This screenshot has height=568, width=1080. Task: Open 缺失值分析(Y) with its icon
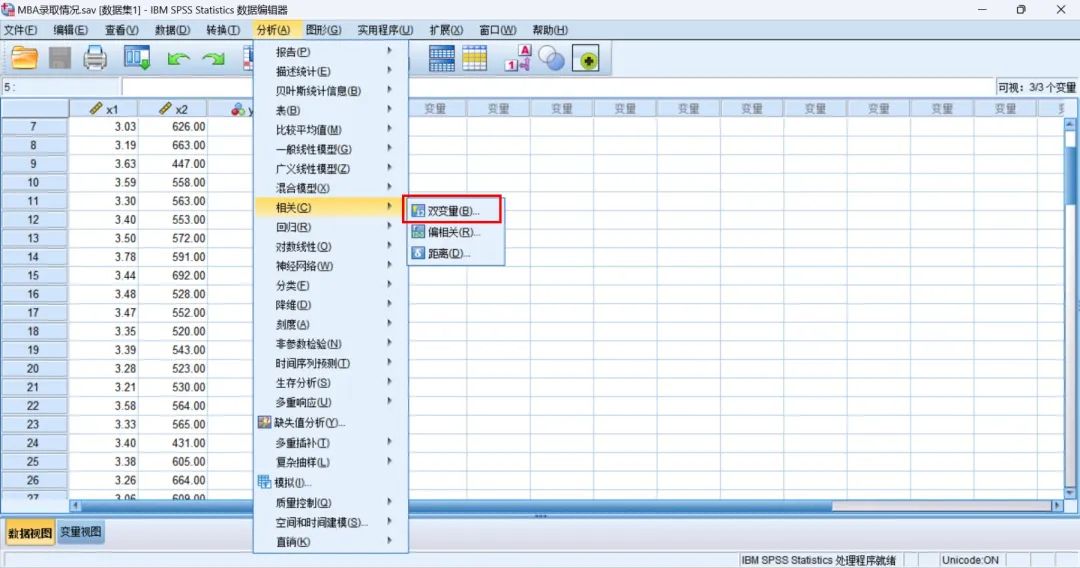pyautogui.click(x=301, y=423)
